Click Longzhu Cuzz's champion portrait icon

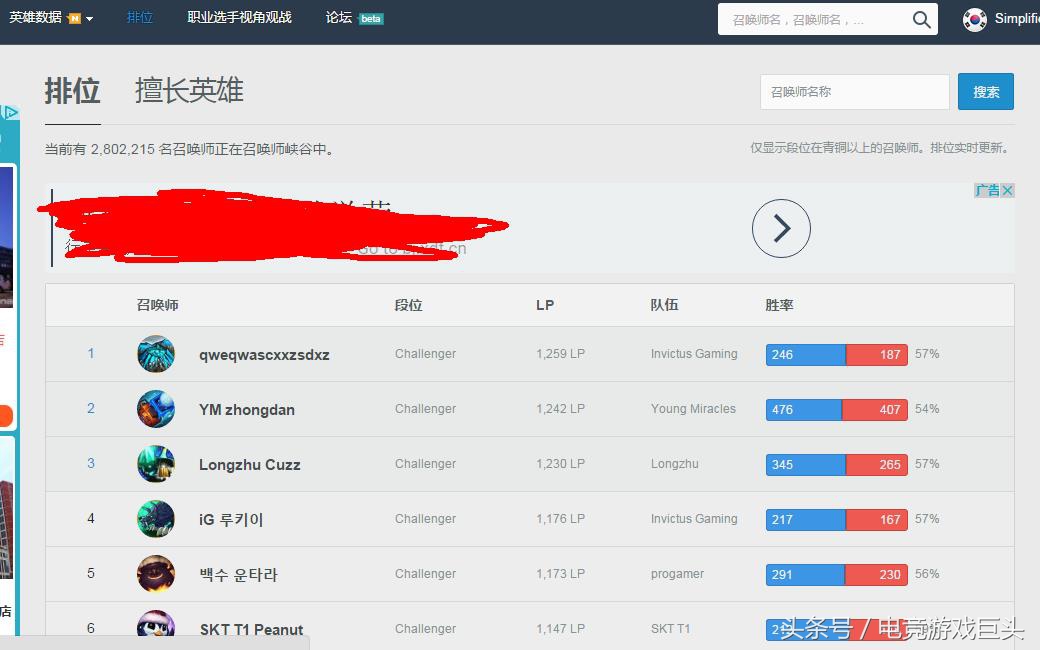click(155, 464)
